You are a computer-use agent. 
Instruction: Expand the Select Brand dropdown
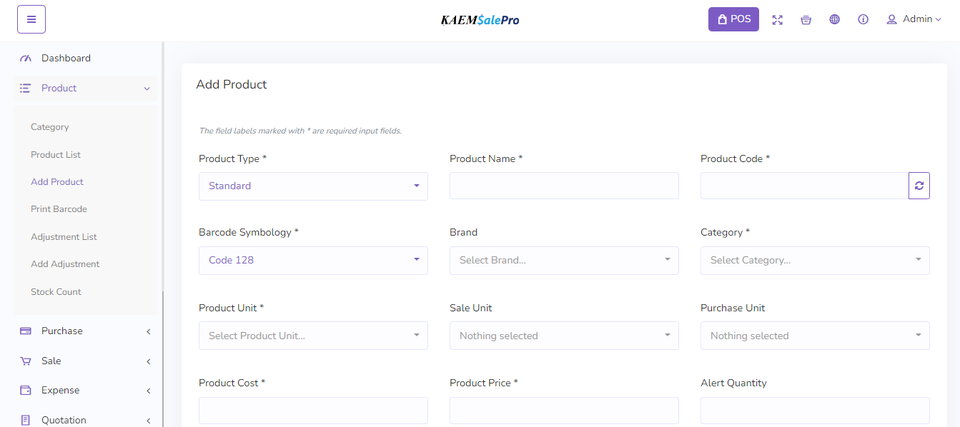click(564, 260)
